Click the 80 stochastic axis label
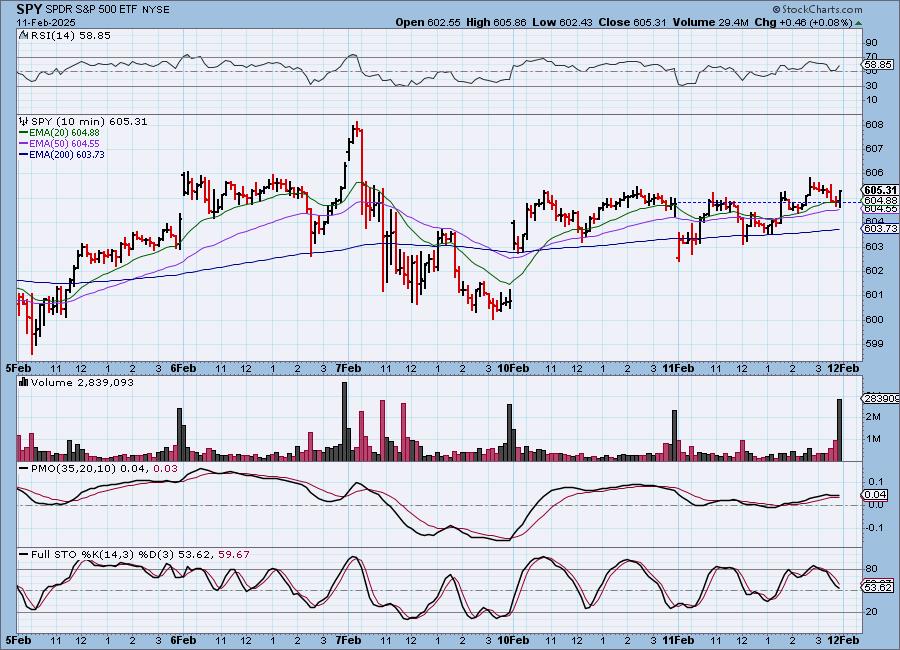Viewport: 900px width, 650px height. (x=871, y=568)
